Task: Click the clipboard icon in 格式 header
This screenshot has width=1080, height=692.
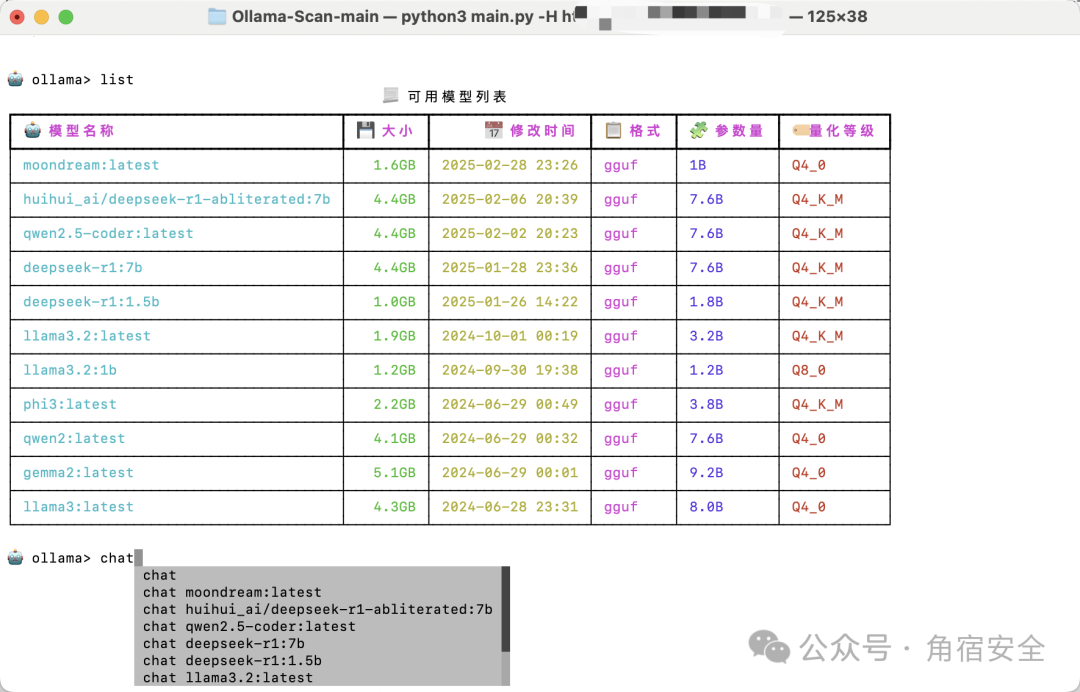Action: pyautogui.click(x=613, y=130)
